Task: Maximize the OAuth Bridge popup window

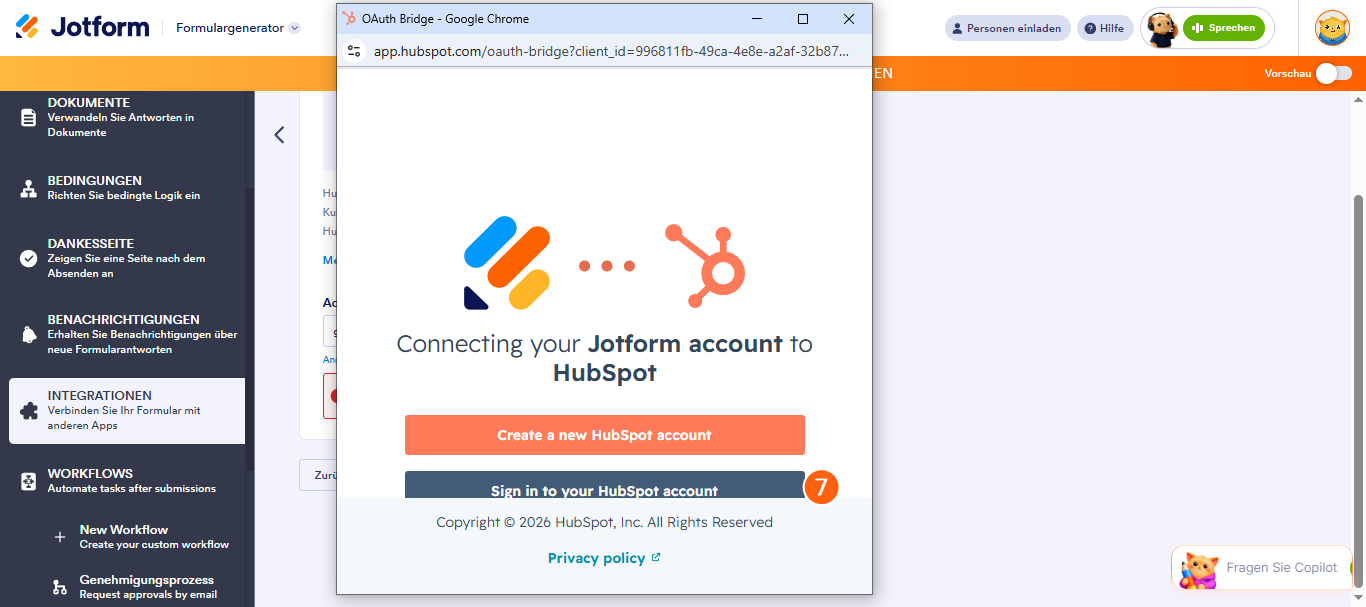Action: [x=802, y=19]
